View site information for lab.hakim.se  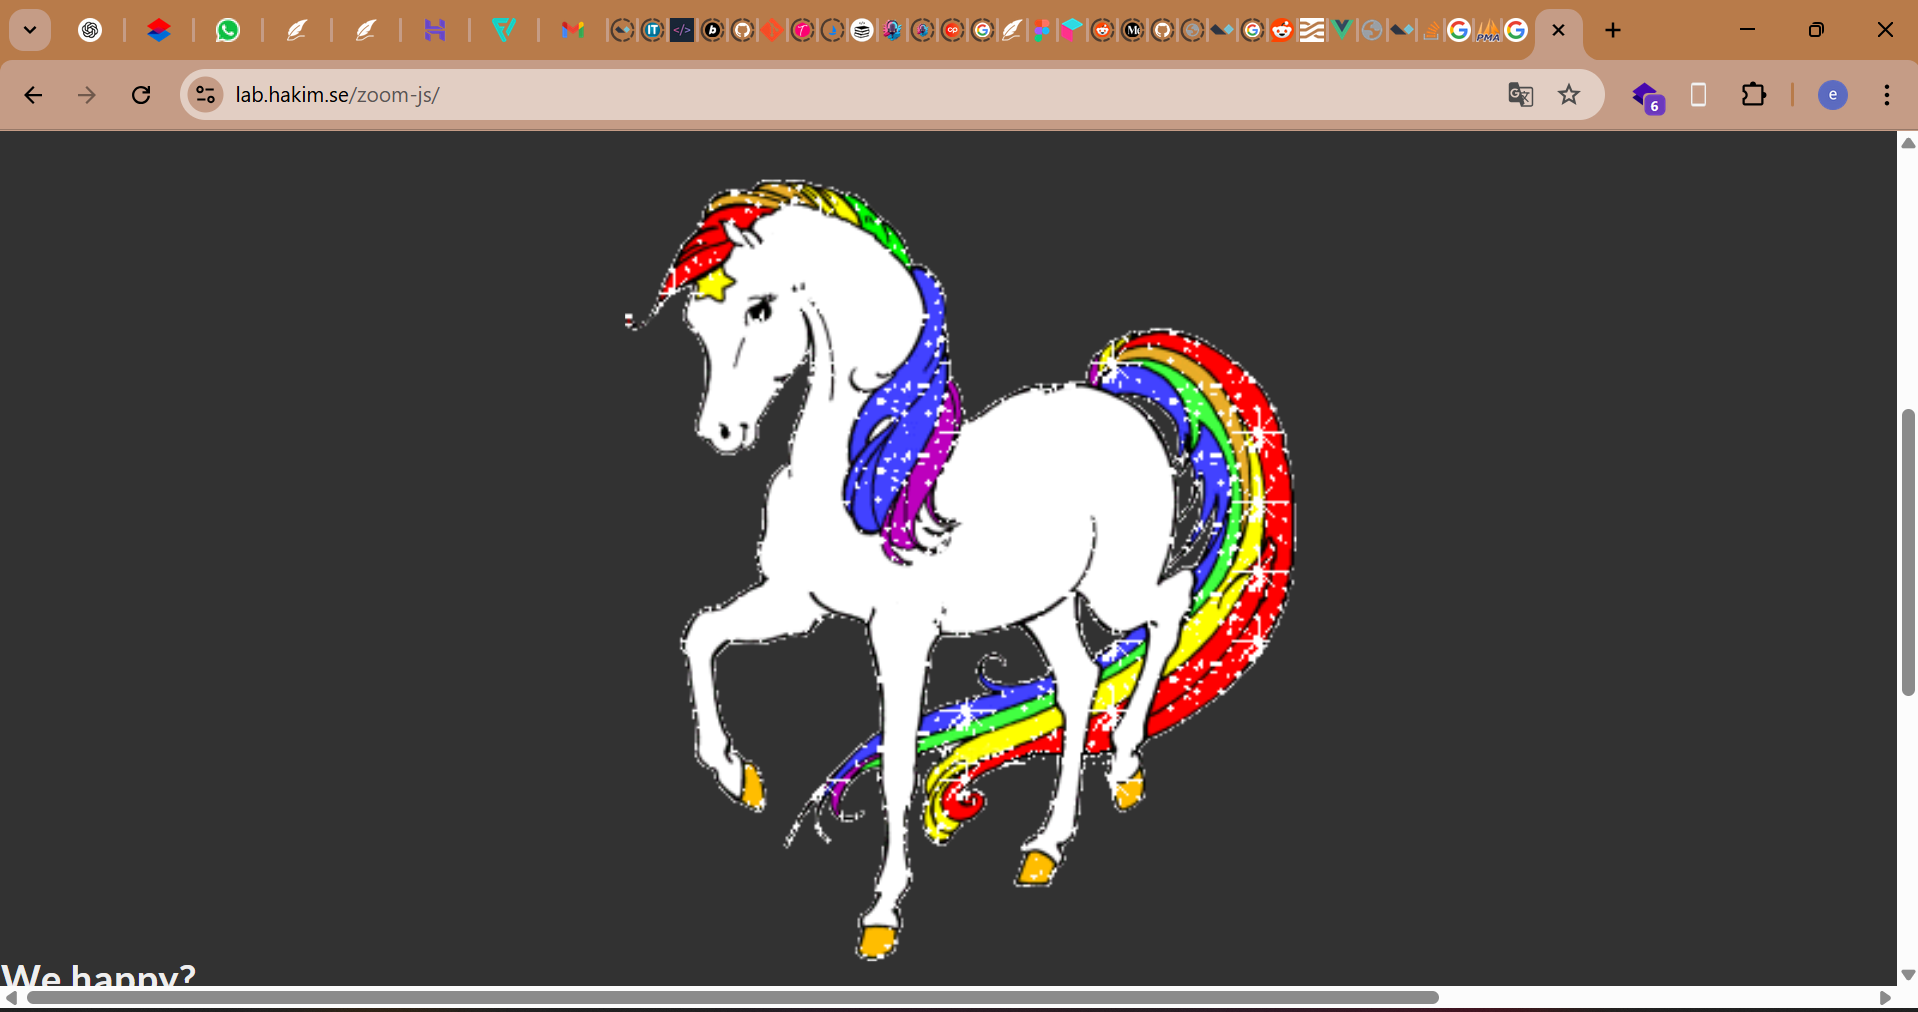click(205, 95)
